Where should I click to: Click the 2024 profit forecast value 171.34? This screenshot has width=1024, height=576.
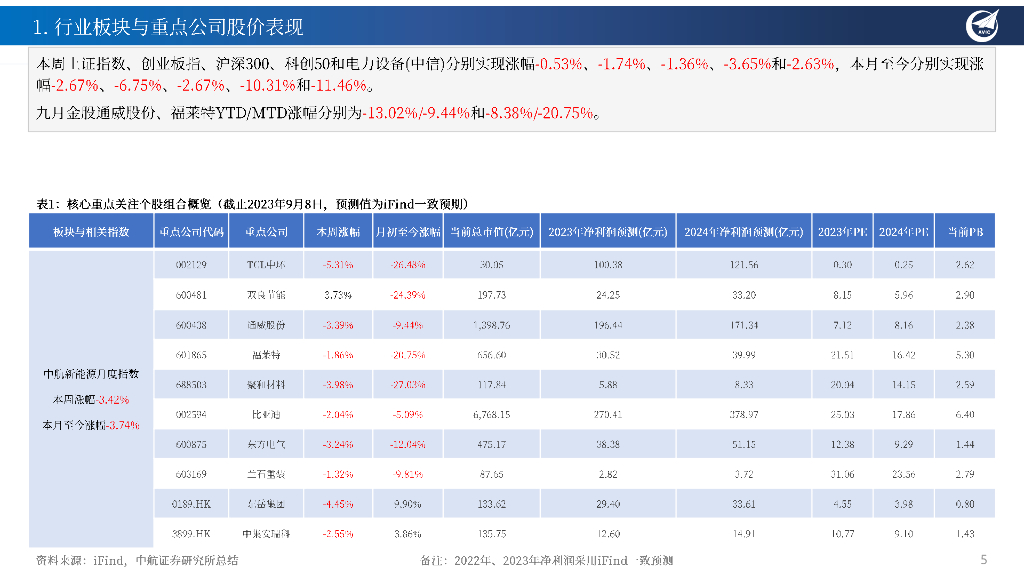click(x=744, y=325)
